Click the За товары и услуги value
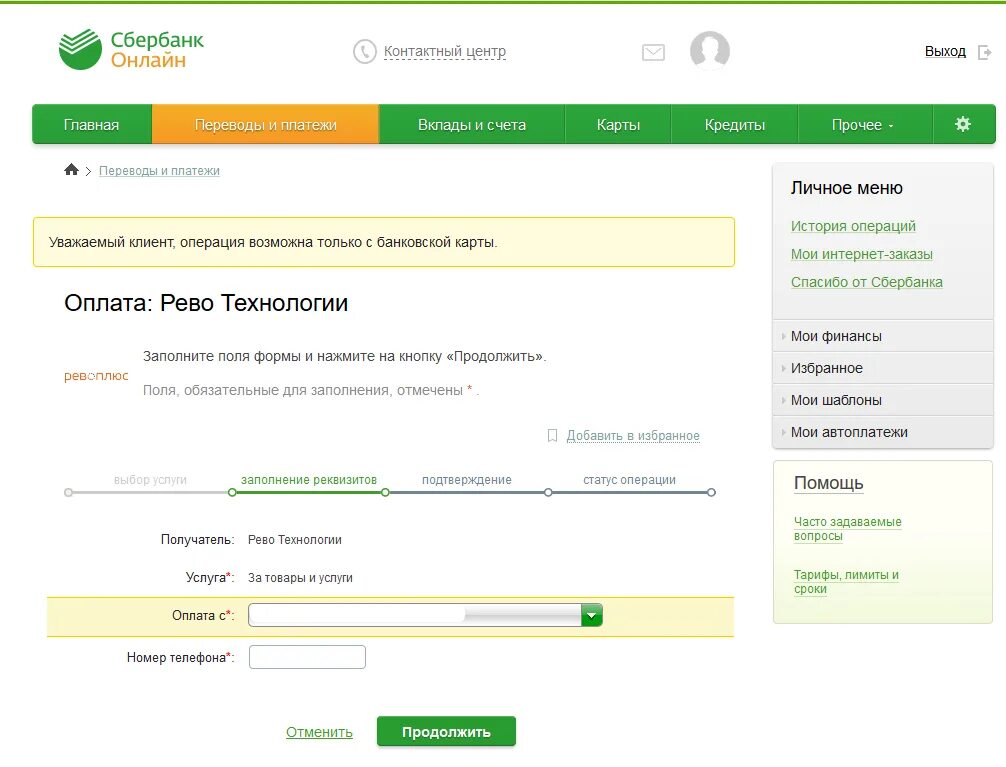1006x767 pixels. pos(300,578)
